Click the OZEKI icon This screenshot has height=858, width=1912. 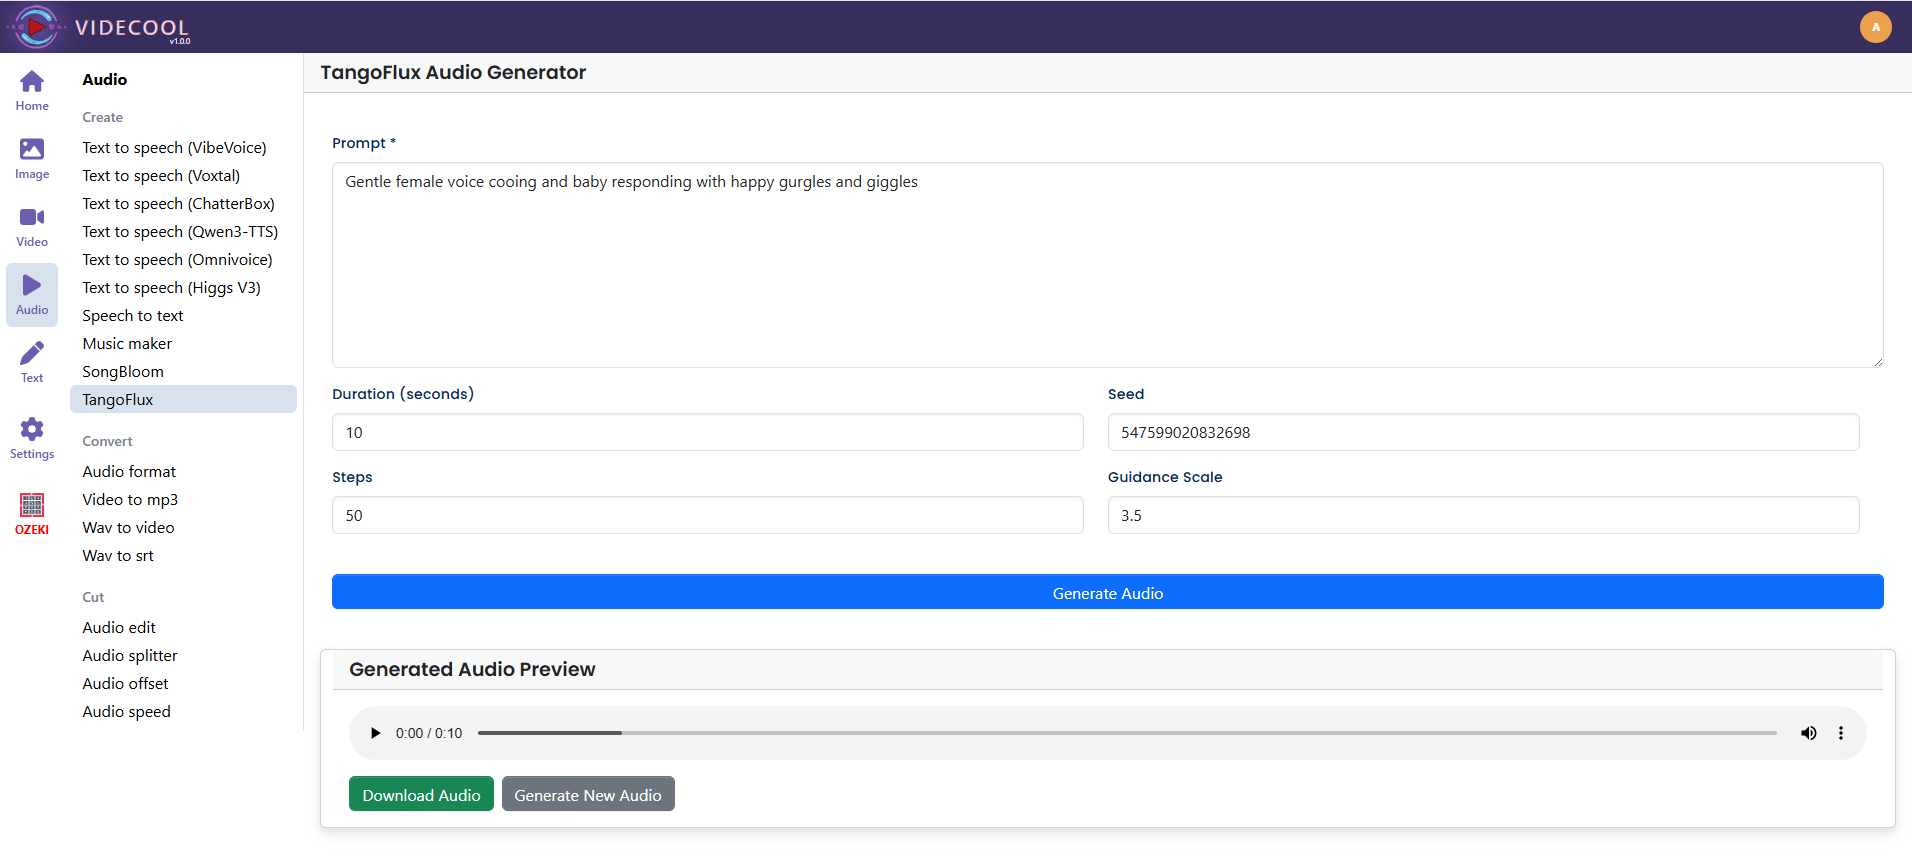click(32, 514)
